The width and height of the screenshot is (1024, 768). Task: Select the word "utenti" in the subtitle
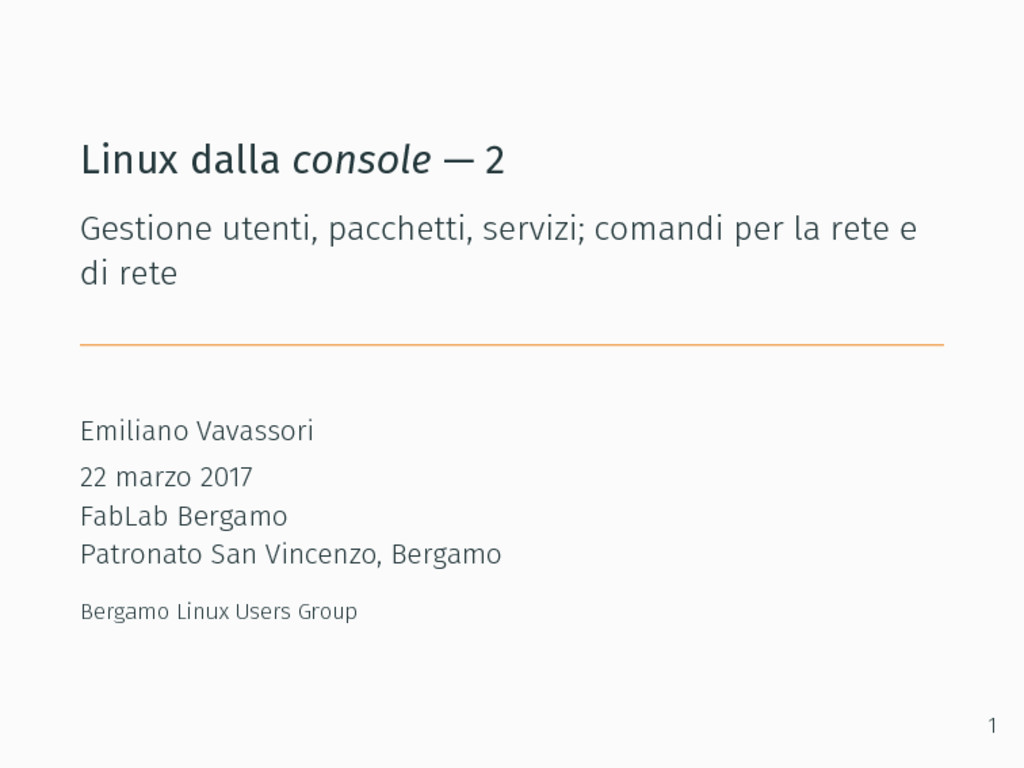click(x=270, y=229)
